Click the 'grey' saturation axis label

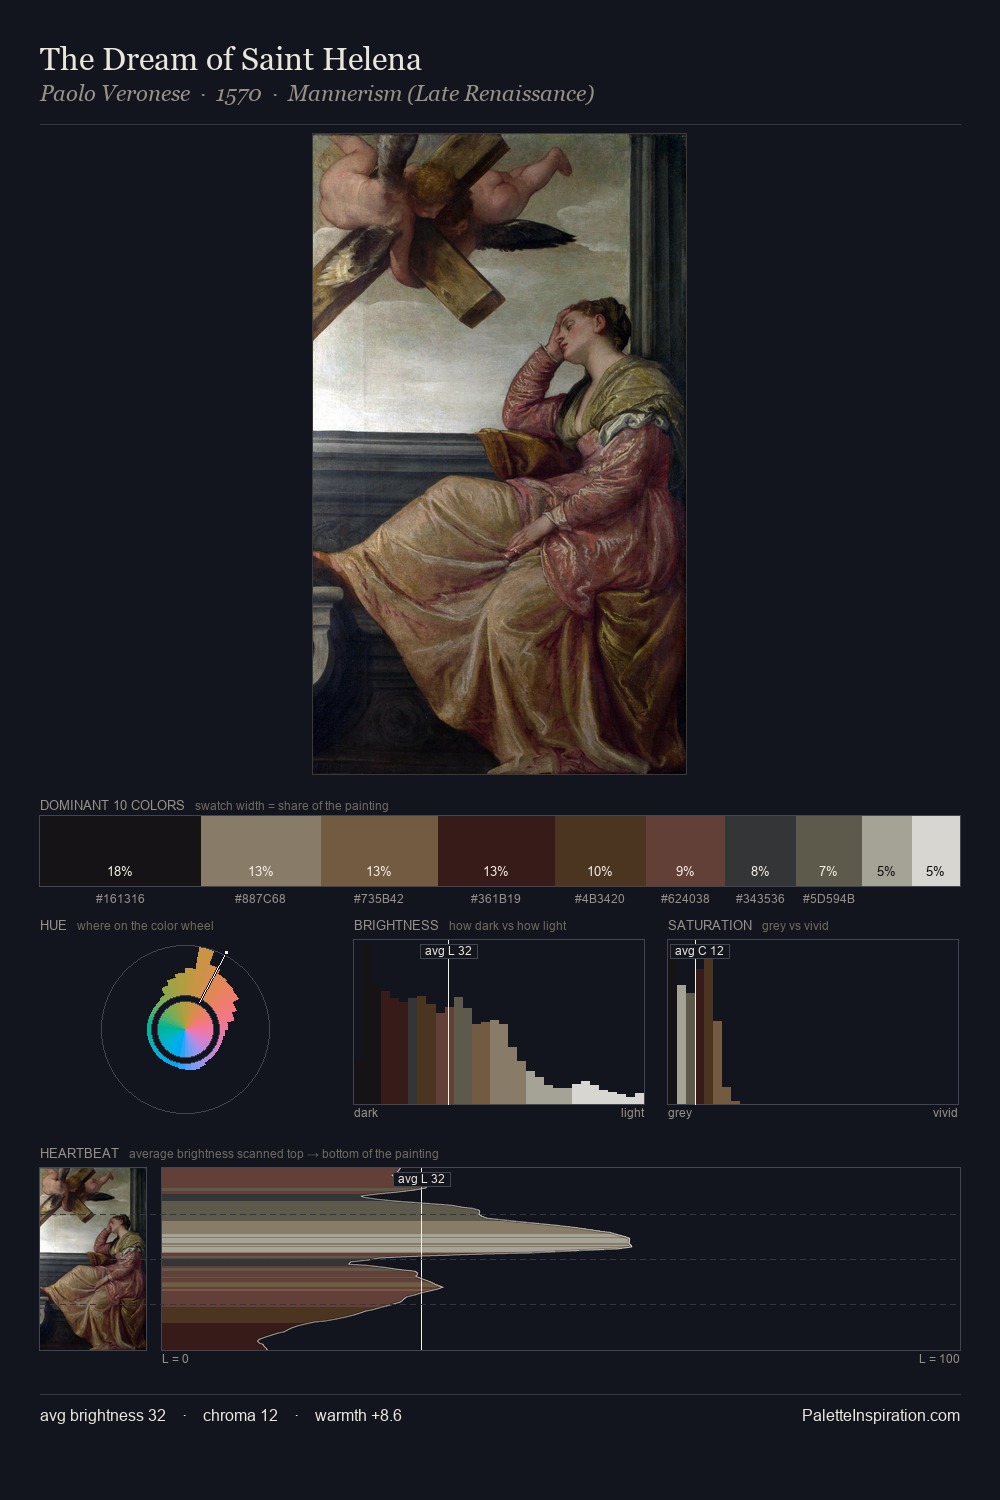680,1113
